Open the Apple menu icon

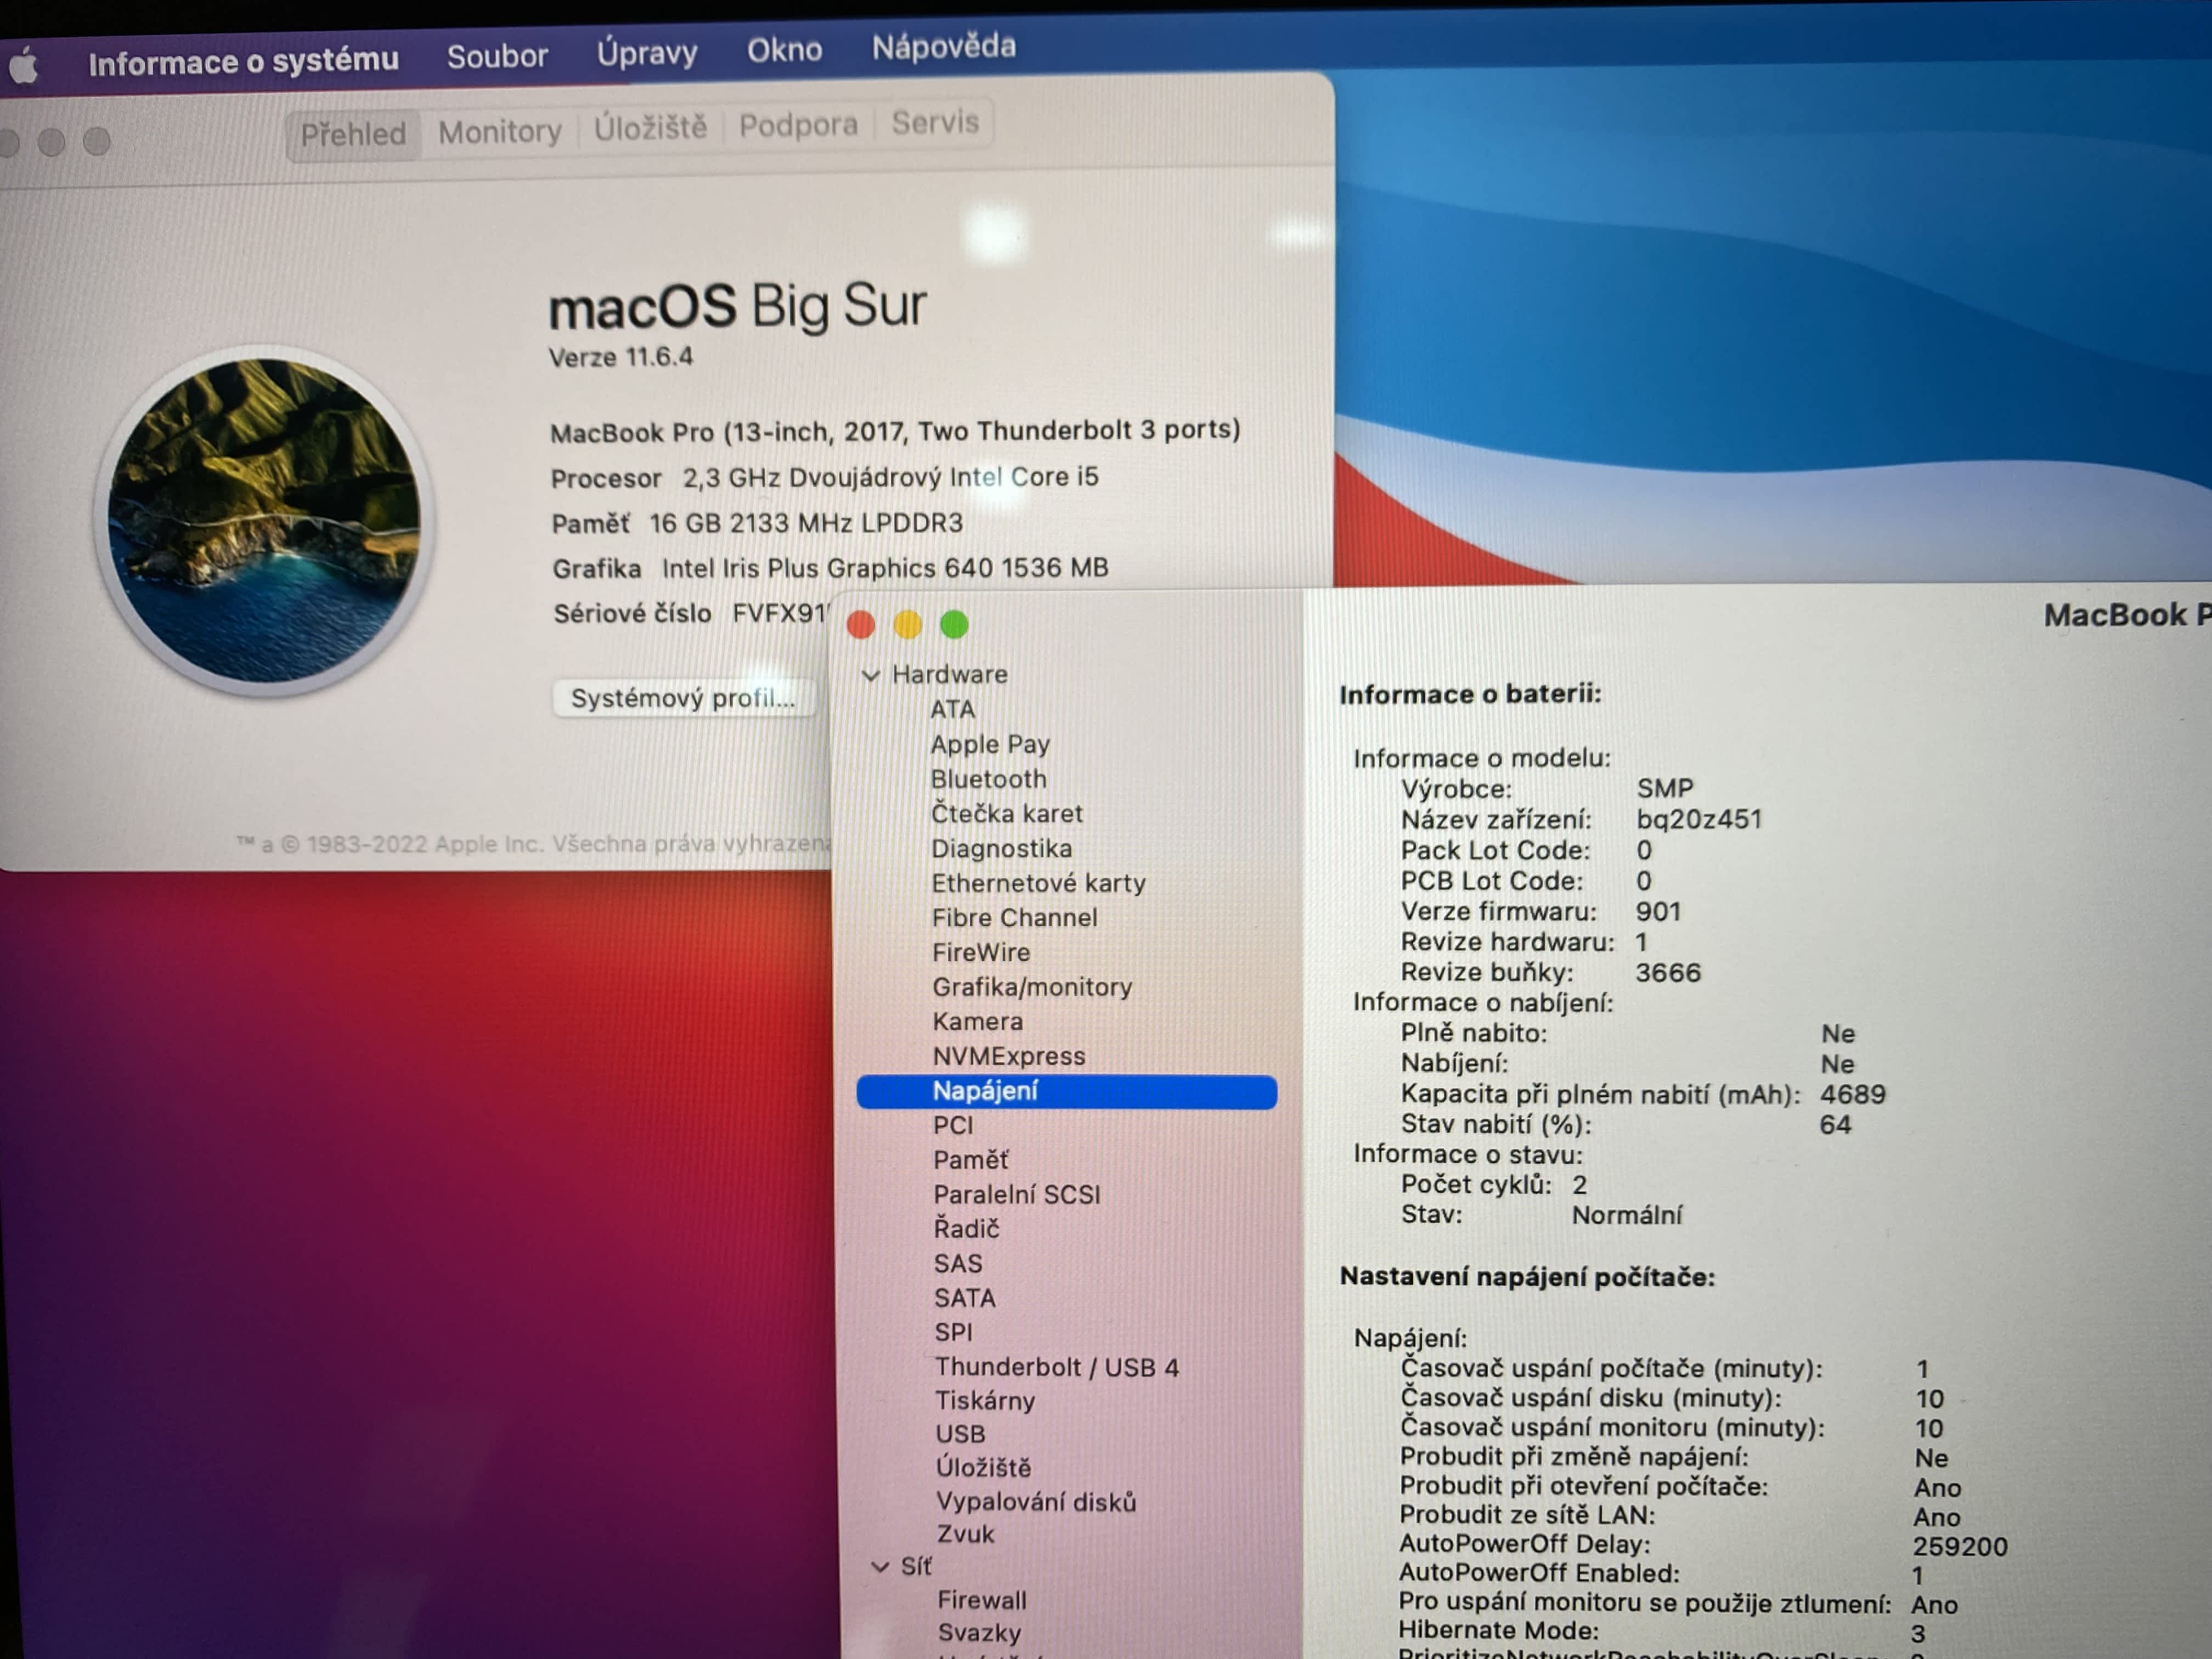[24, 66]
